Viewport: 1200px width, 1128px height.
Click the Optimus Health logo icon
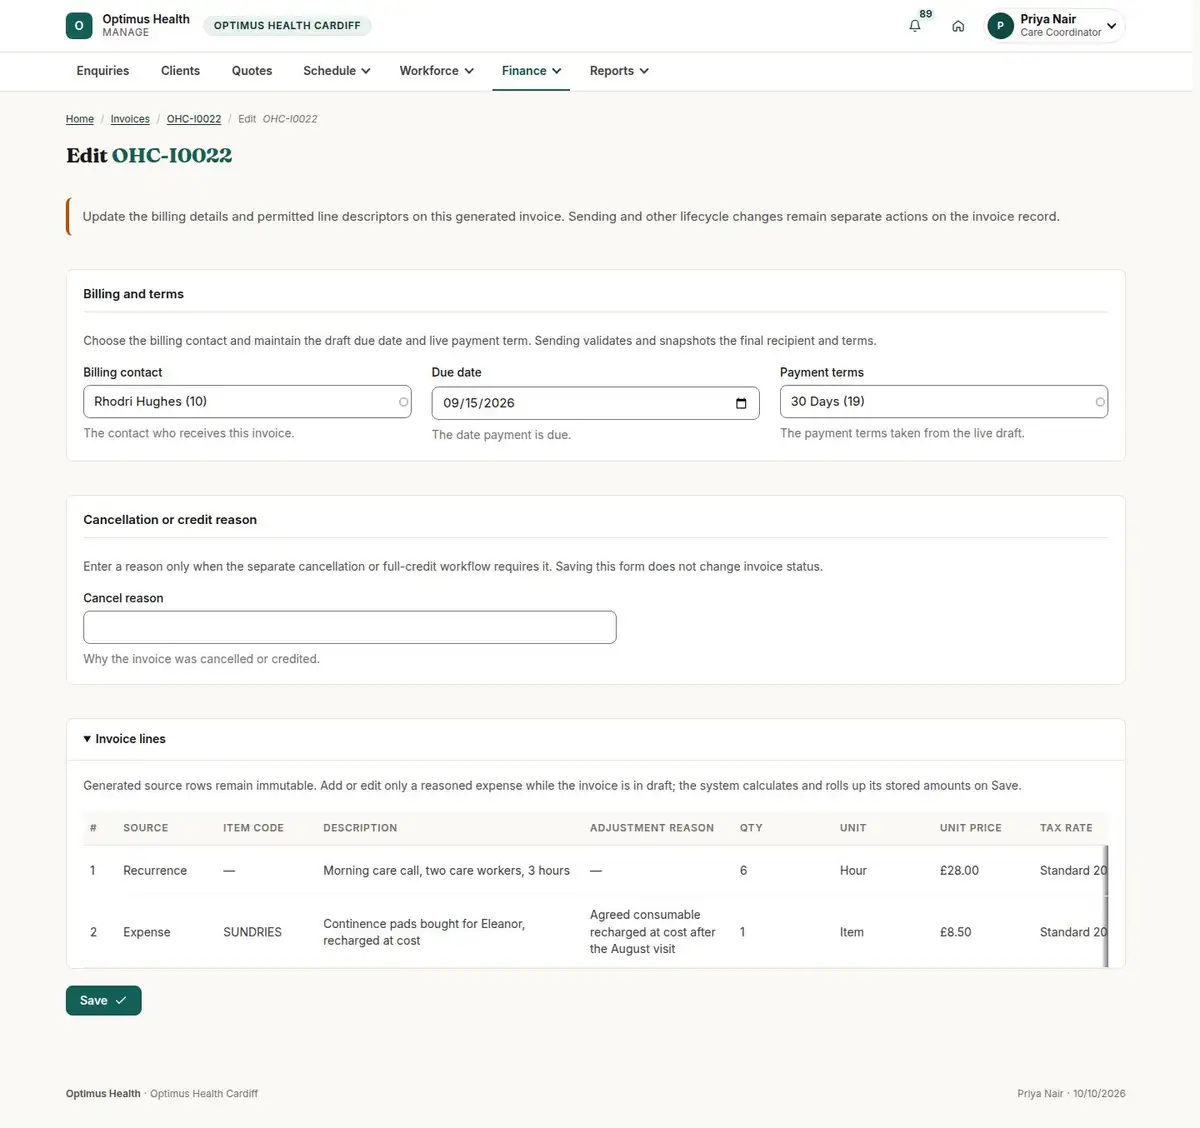[79, 26]
